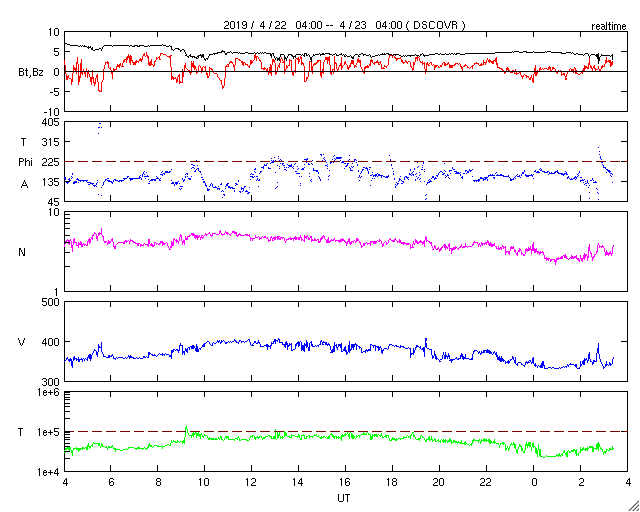The image size is (640, 512).
Task: Click the '8' hour label on UT axis
Action: click(x=158, y=483)
